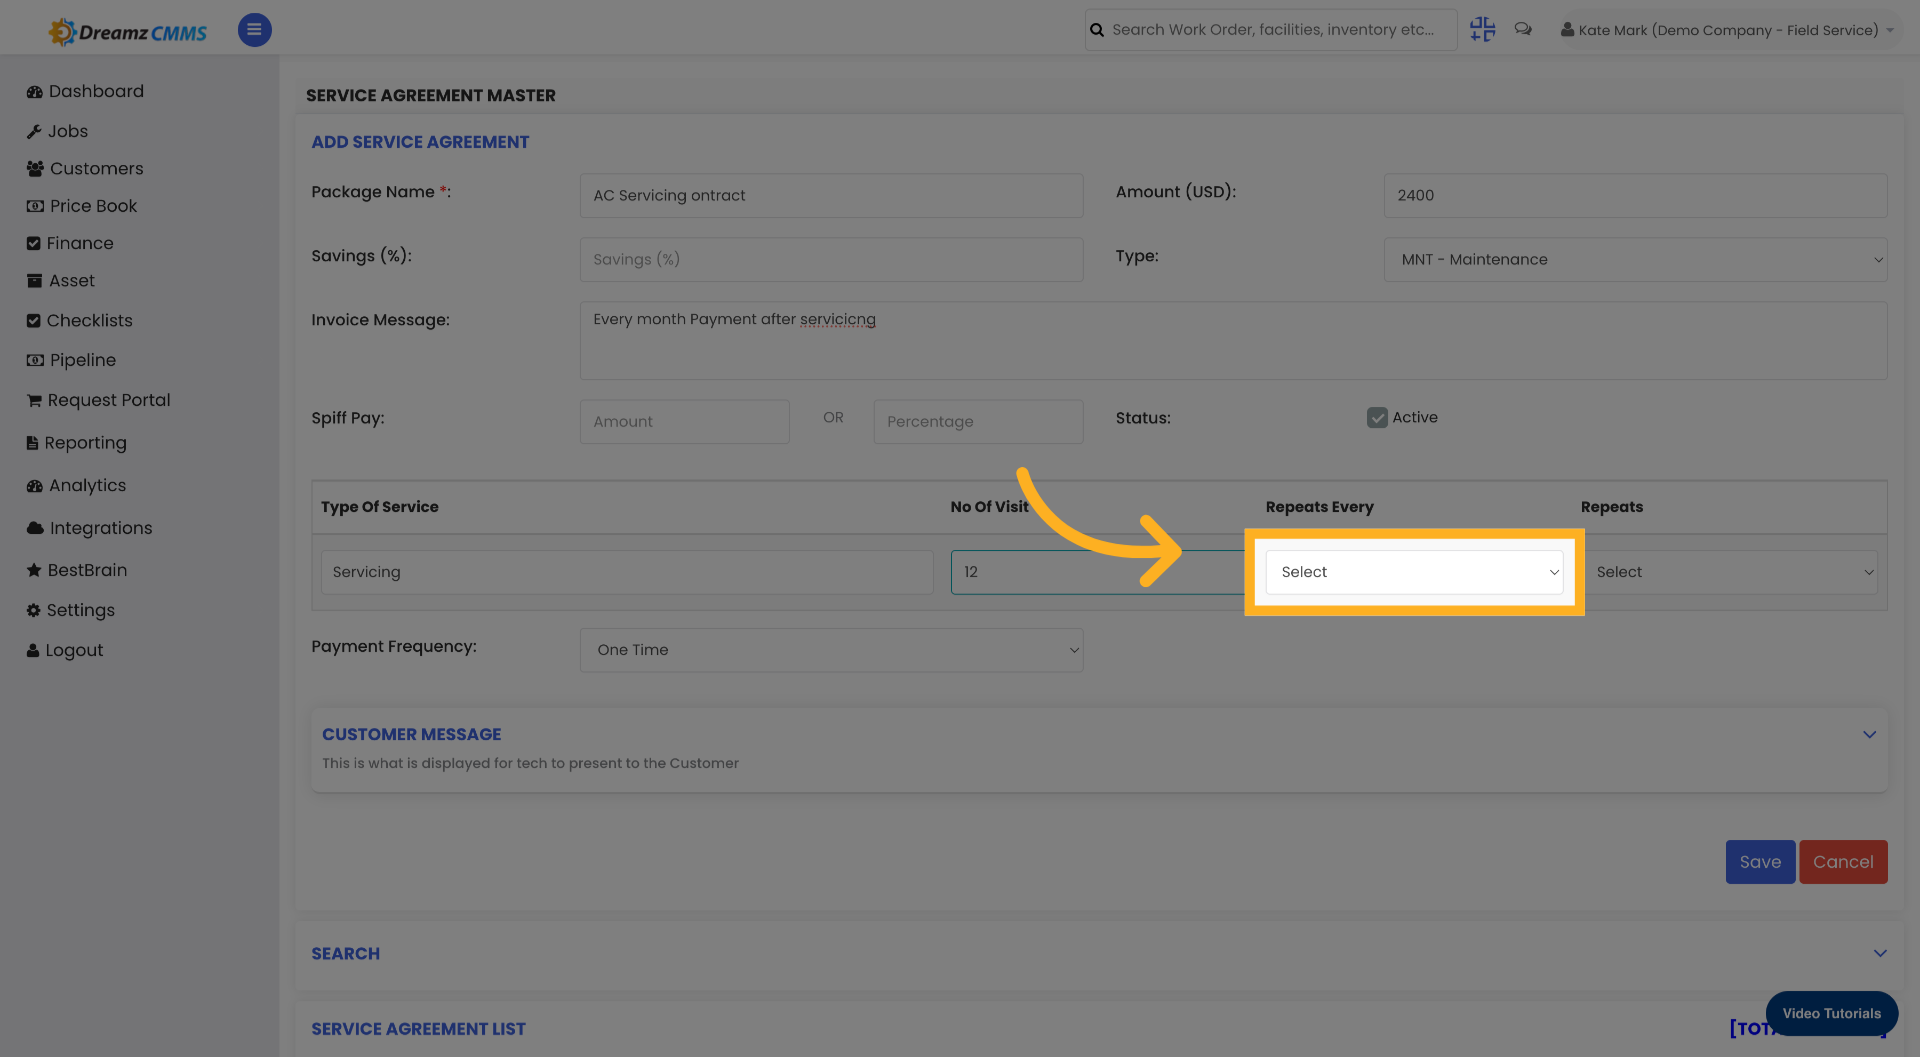The image size is (1920, 1057).
Task: Navigate to Price Book in sidebar
Action: point(33,206)
